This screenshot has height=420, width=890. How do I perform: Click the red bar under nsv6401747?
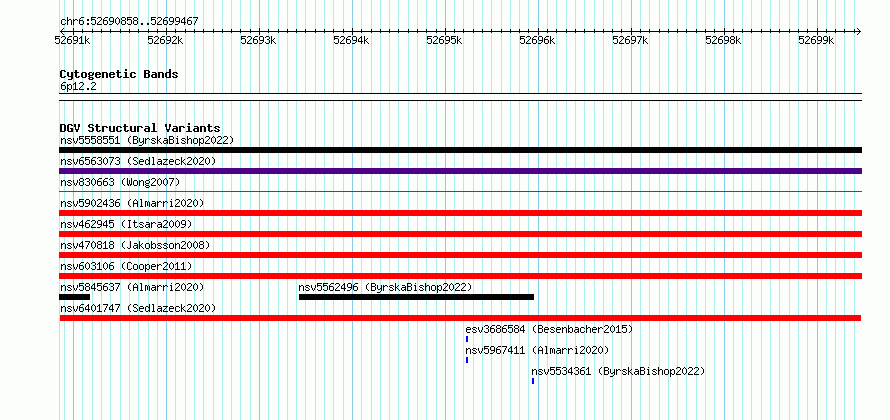(460, 318)
